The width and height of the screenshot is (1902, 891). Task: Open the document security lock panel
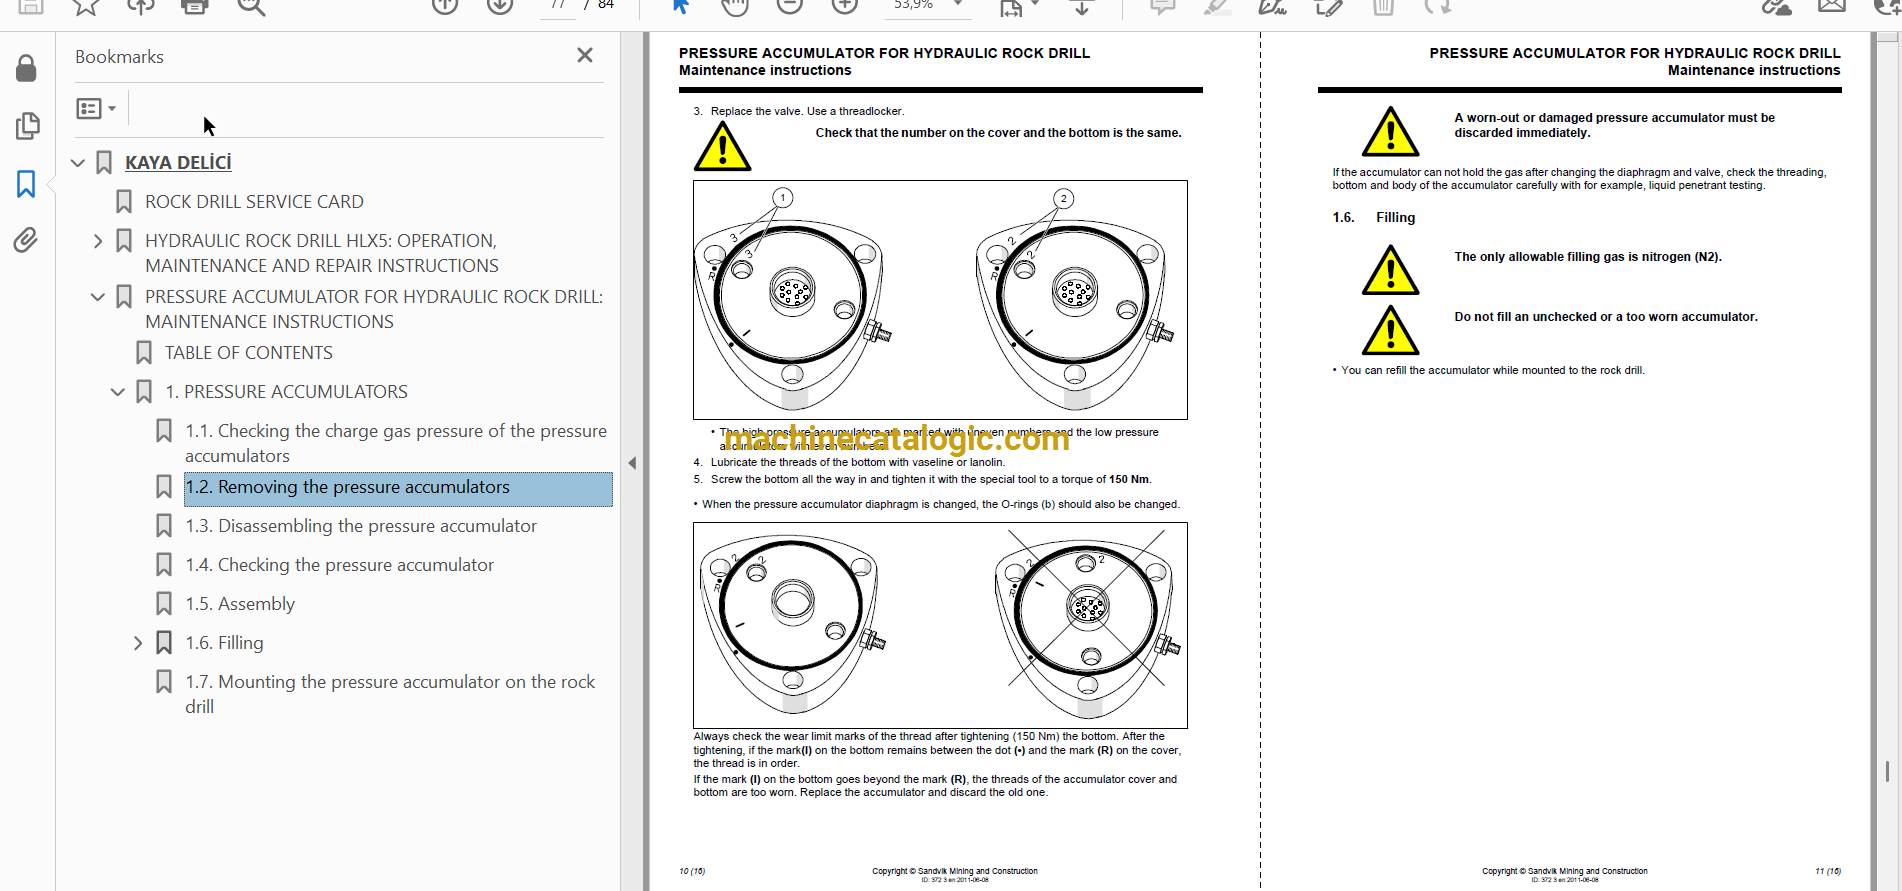27,68
